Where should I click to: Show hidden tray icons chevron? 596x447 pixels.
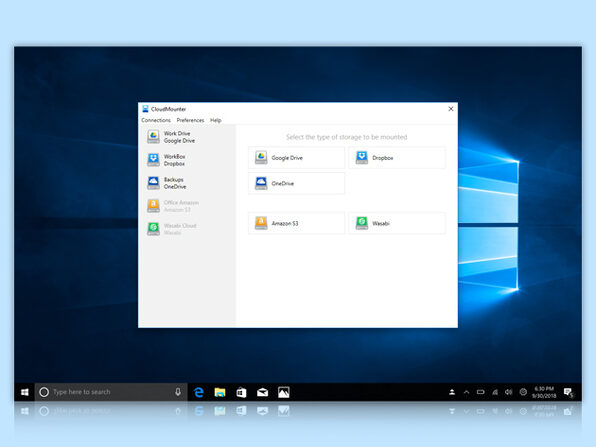point(466,392)
